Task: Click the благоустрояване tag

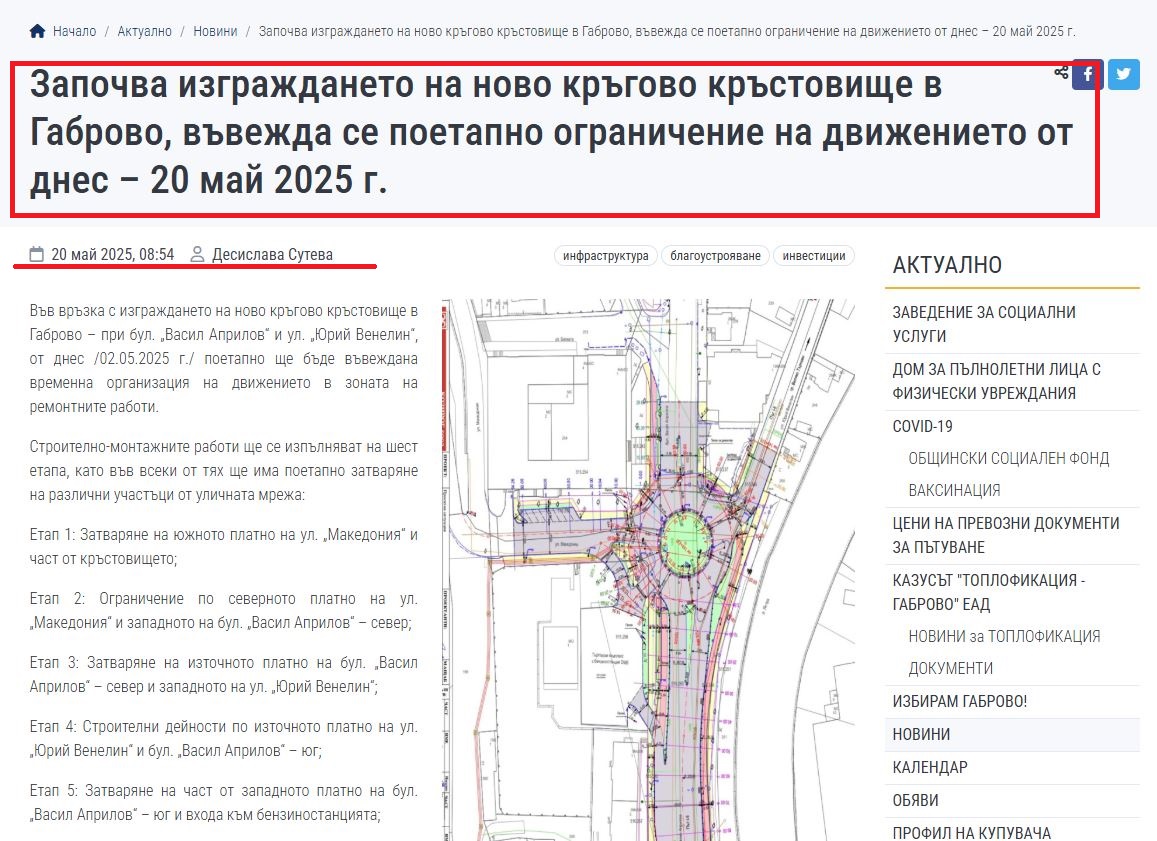Action: [715, 255]
